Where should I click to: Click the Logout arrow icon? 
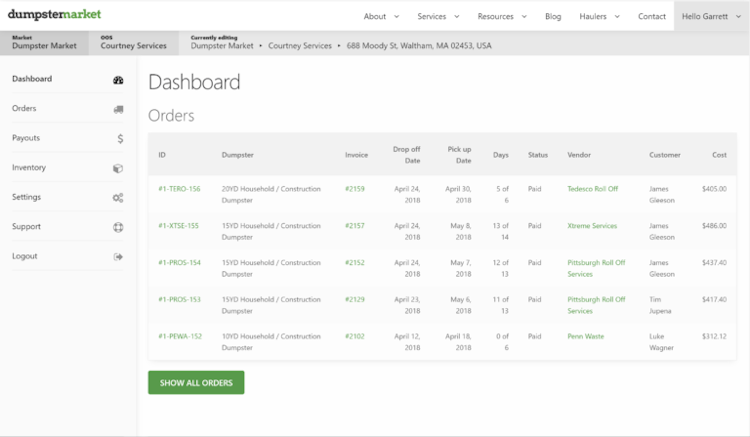click(x=118, y=257)
